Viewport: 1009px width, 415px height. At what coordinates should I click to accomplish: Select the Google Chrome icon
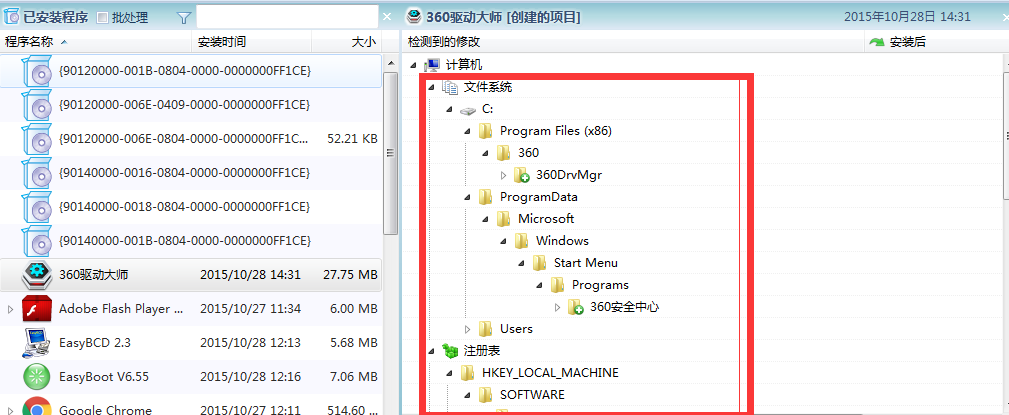coord(38,407)
